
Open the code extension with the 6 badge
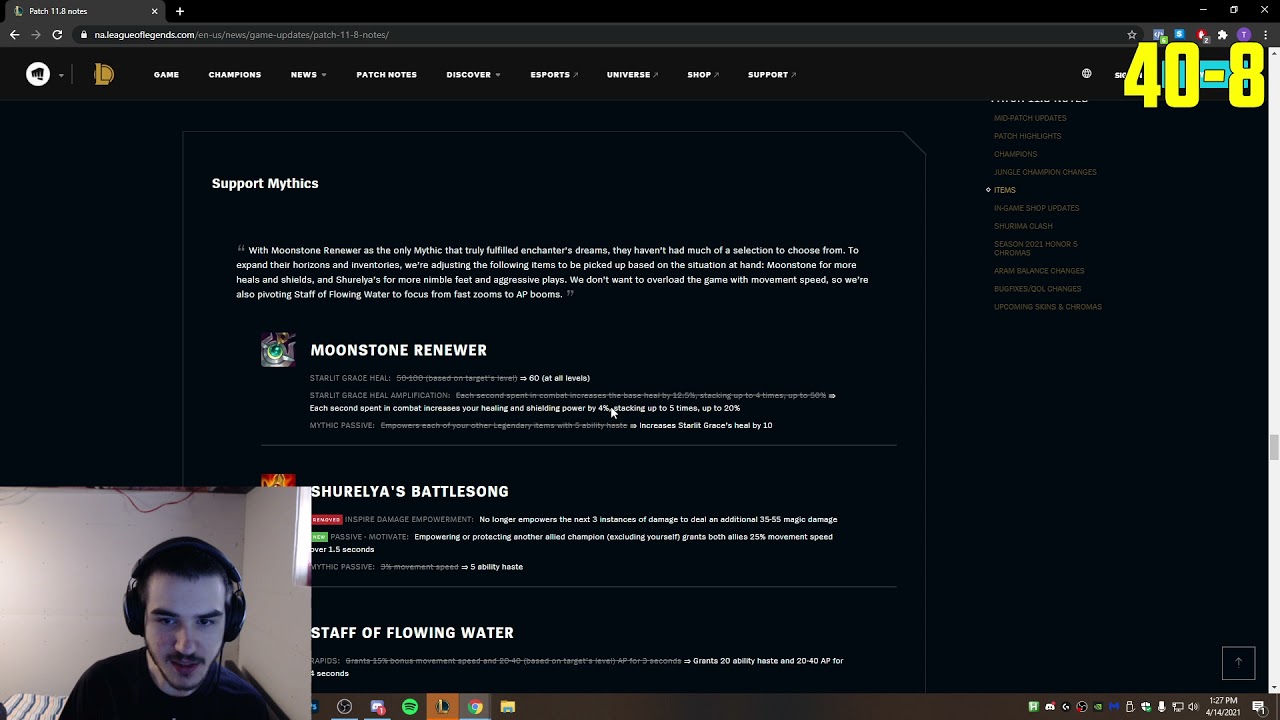[x=1158, y=34]
